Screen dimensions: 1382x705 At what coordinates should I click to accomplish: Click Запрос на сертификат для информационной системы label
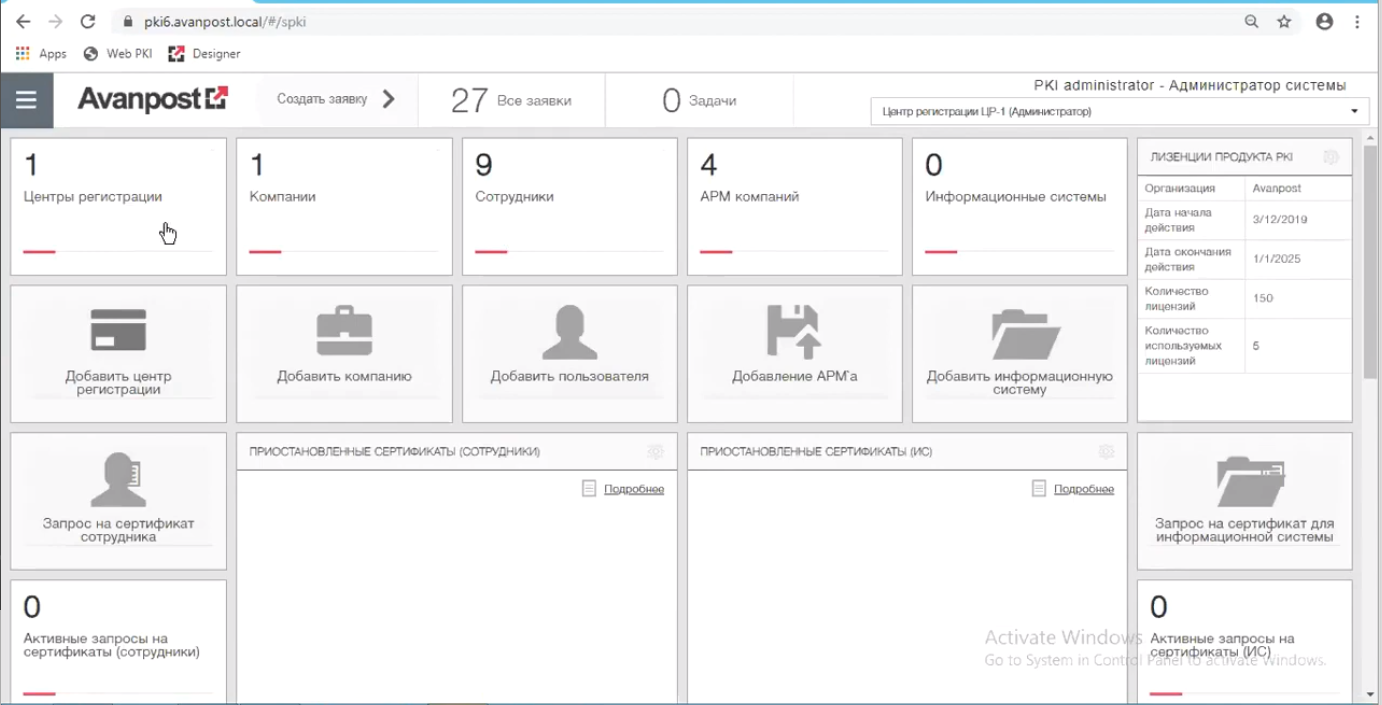pyautogui.click(x=1244, y=530)
